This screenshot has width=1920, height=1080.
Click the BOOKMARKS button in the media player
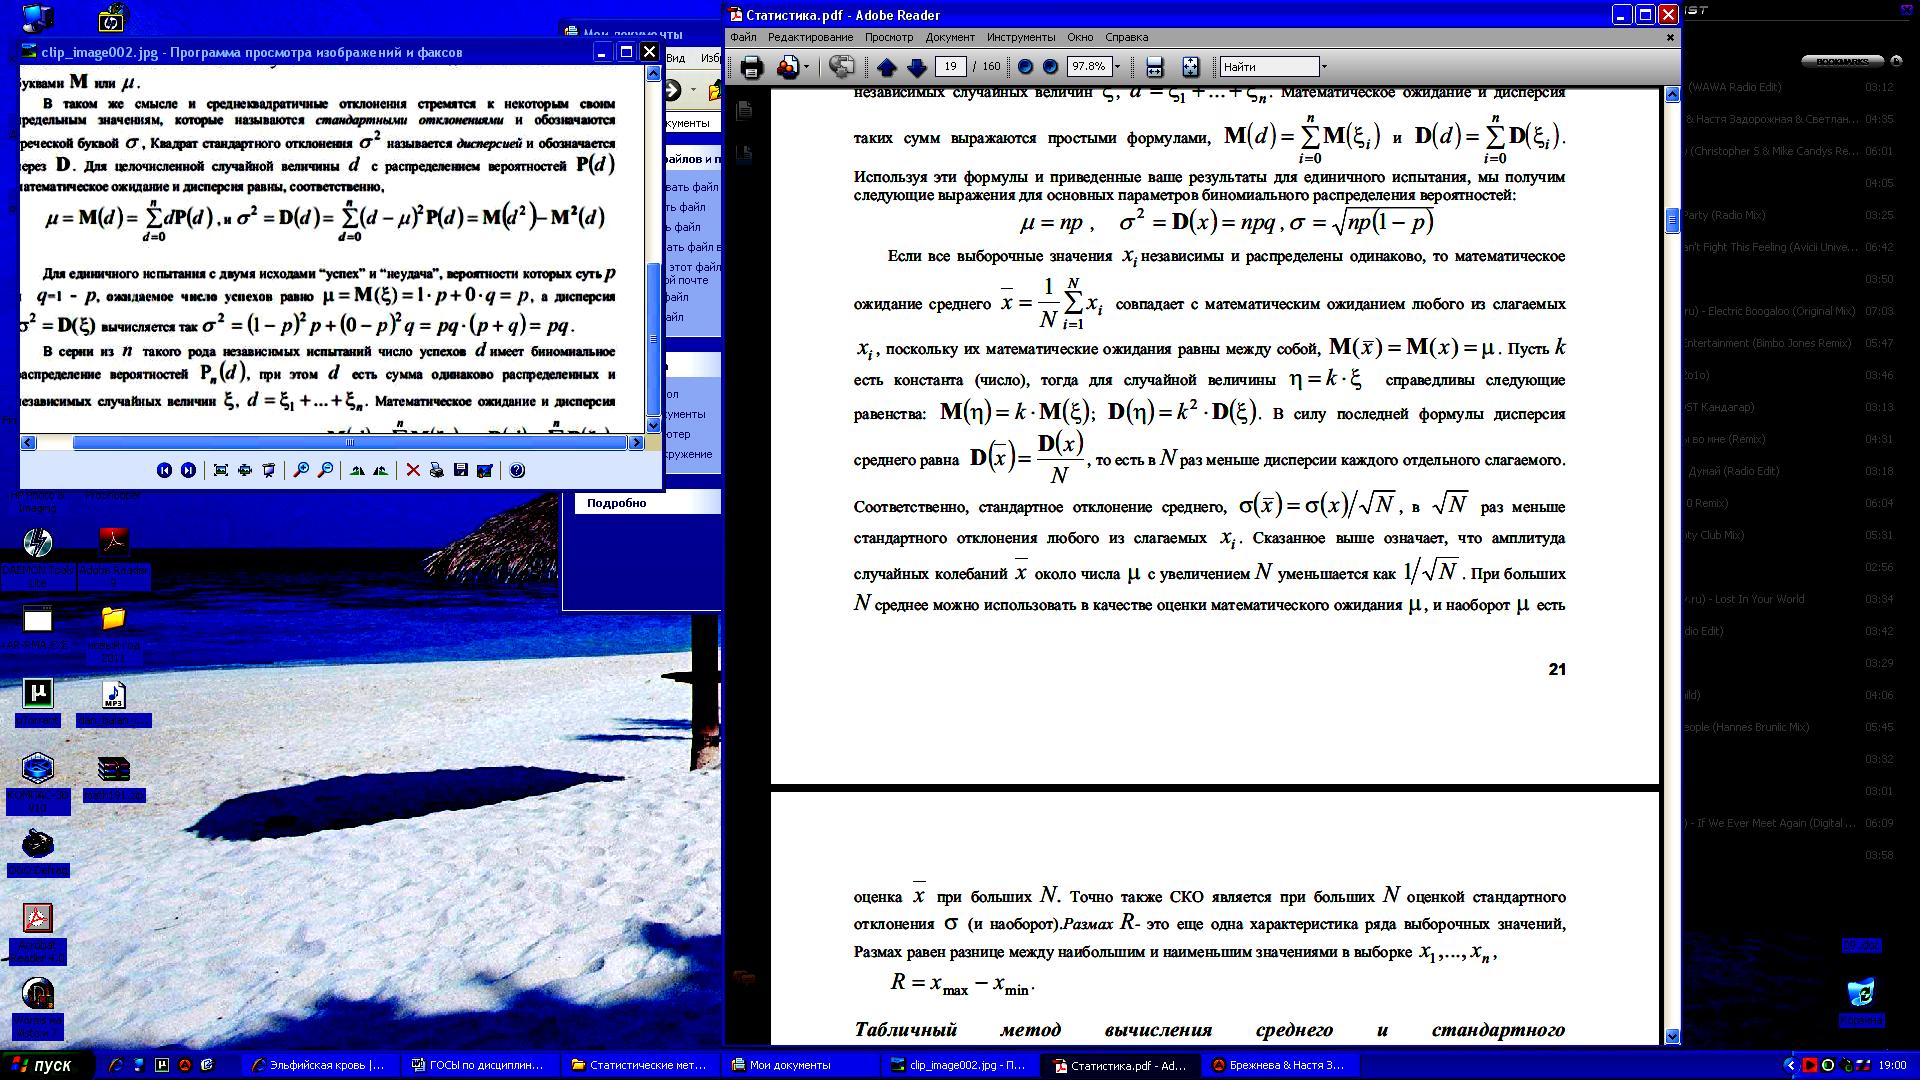coord(1842,61)
